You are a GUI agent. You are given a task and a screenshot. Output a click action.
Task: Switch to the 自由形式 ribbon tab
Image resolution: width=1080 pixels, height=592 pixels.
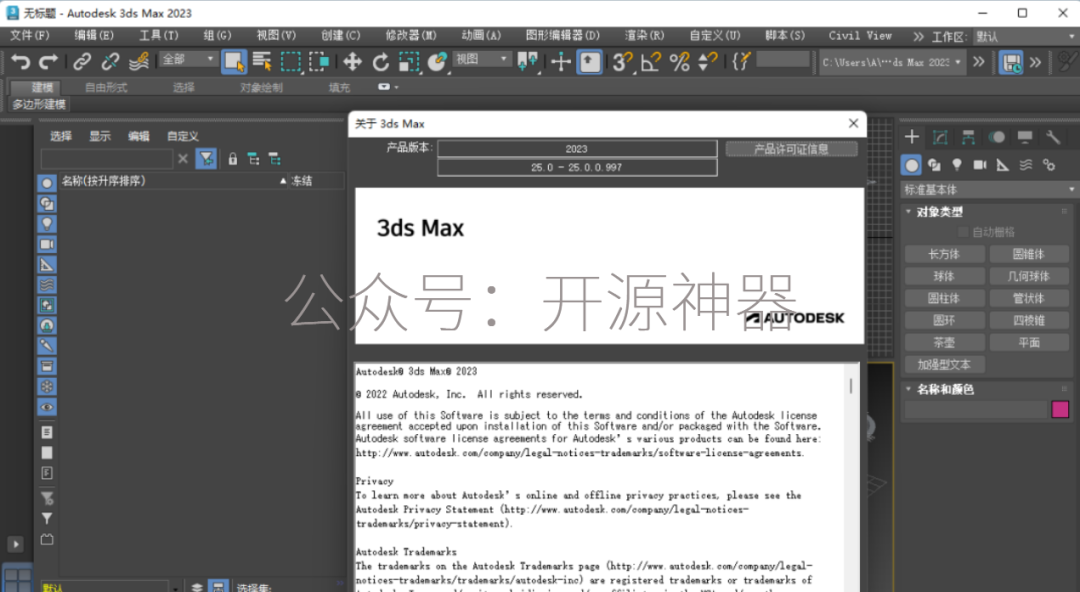(106, 88)
